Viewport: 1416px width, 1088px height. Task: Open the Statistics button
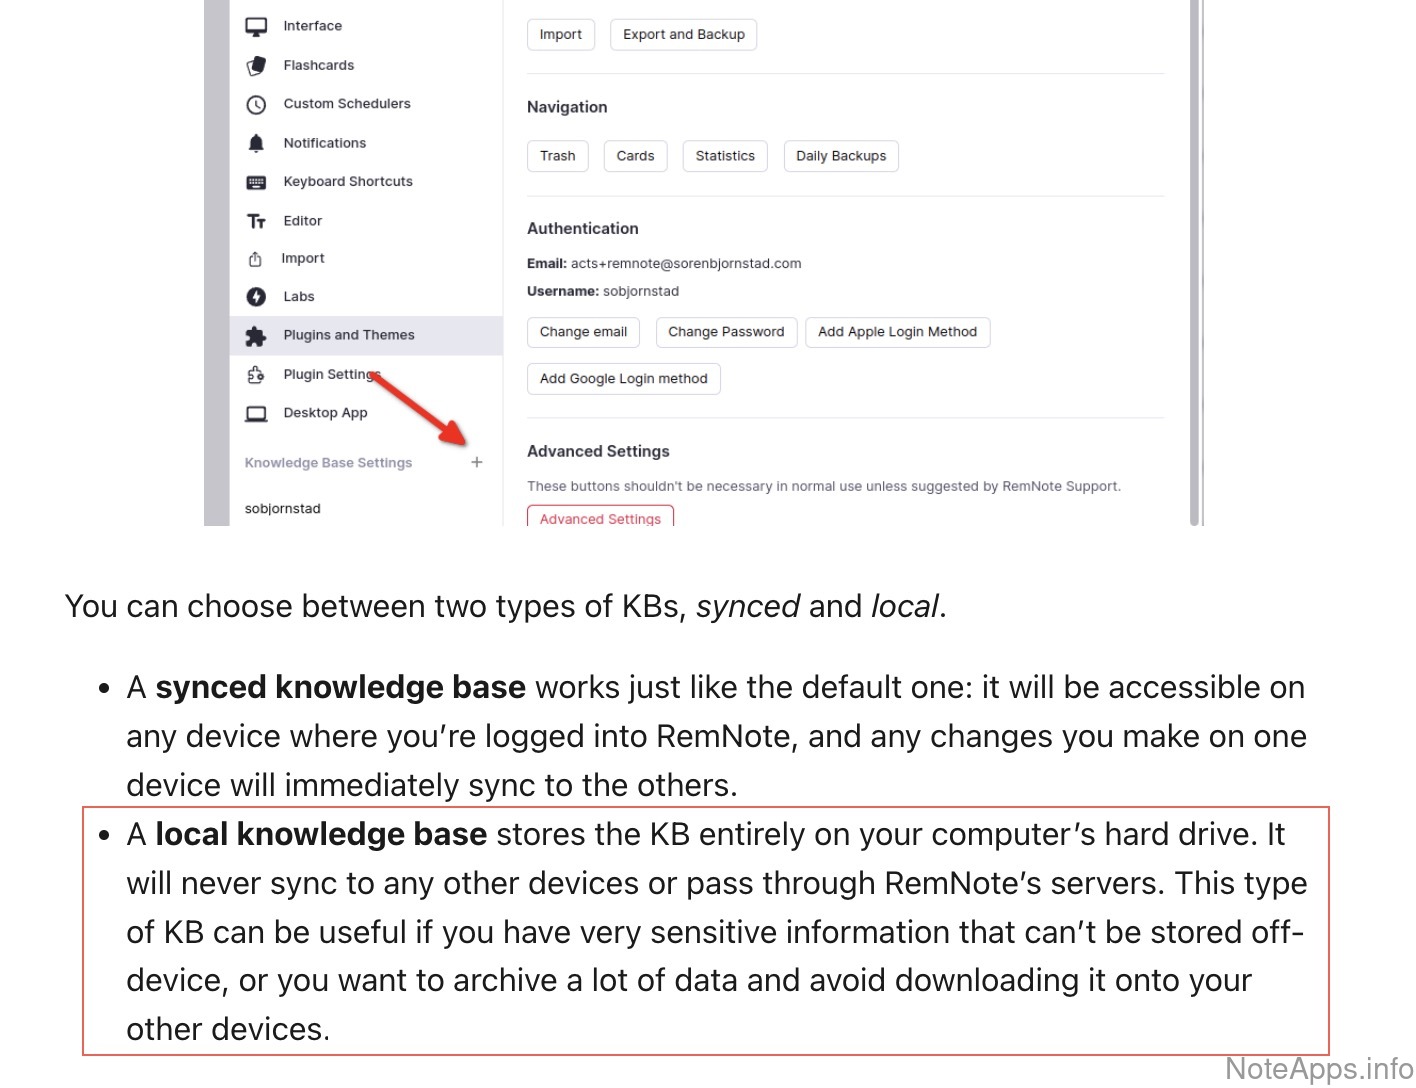click(725, 156)
